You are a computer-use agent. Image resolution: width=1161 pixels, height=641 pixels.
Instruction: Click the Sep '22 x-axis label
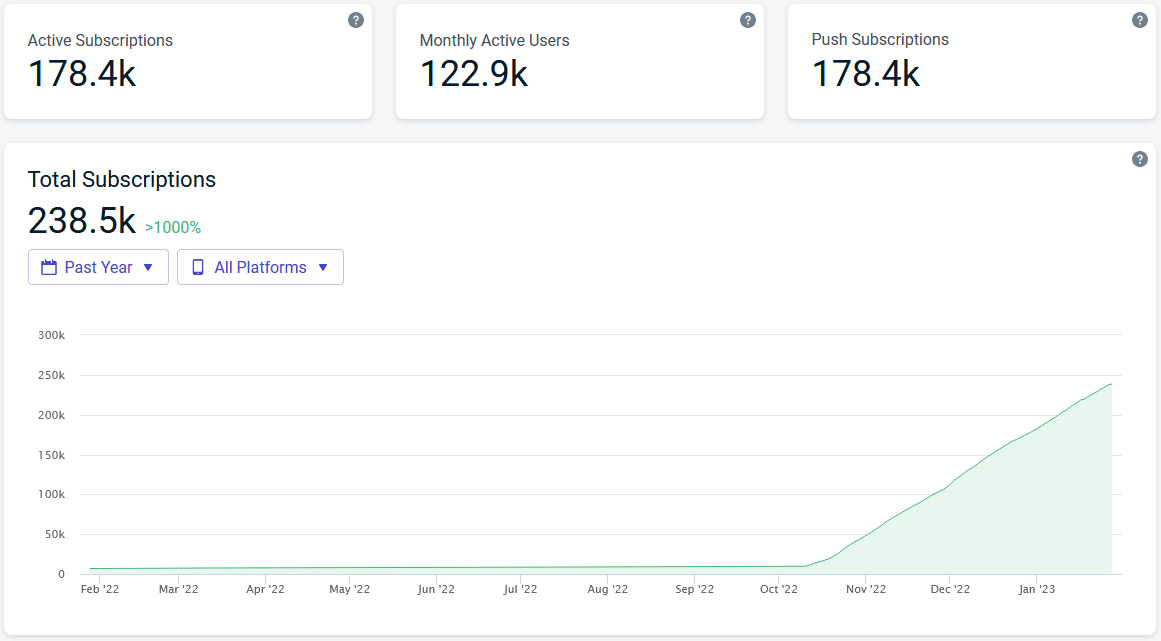(695, 589)
